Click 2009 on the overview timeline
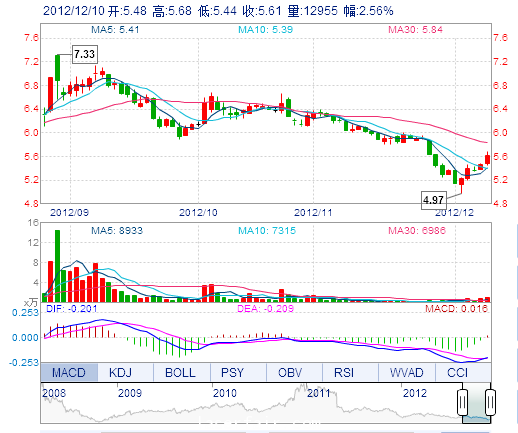This screenshot has height=433, width=518. click(x=130, y=393)
